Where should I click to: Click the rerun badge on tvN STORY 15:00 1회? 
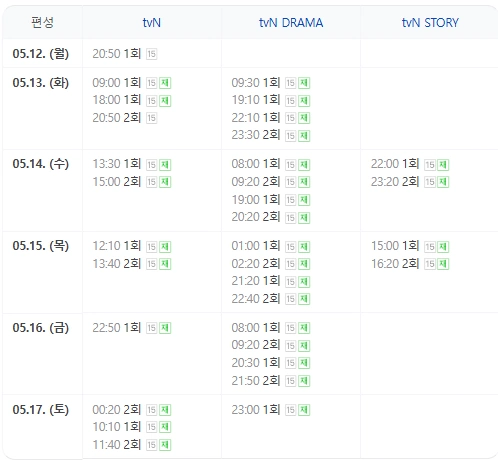443,247
